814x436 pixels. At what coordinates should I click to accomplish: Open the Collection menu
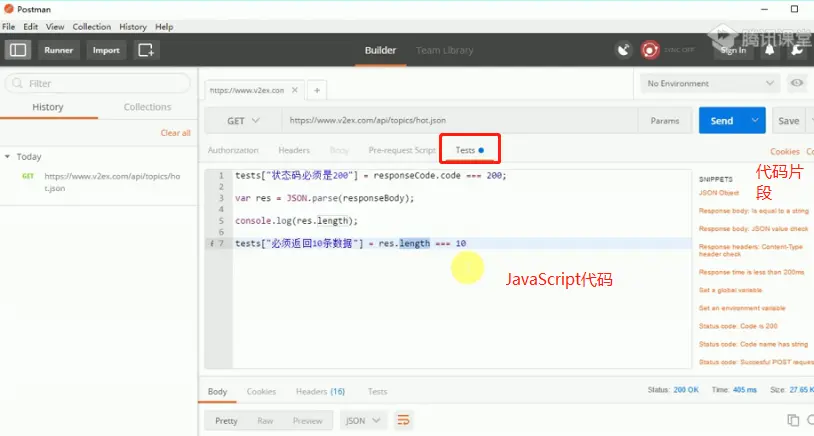point(92,26)
